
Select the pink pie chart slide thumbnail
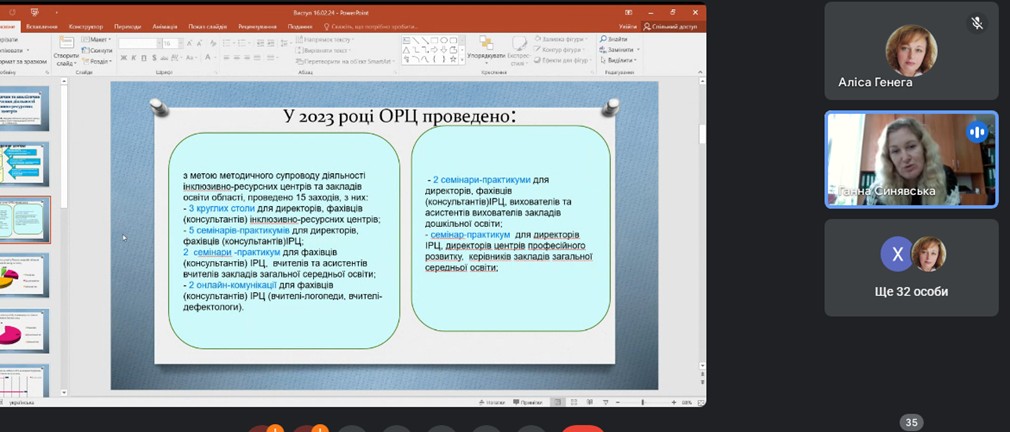tap(23, 330)
